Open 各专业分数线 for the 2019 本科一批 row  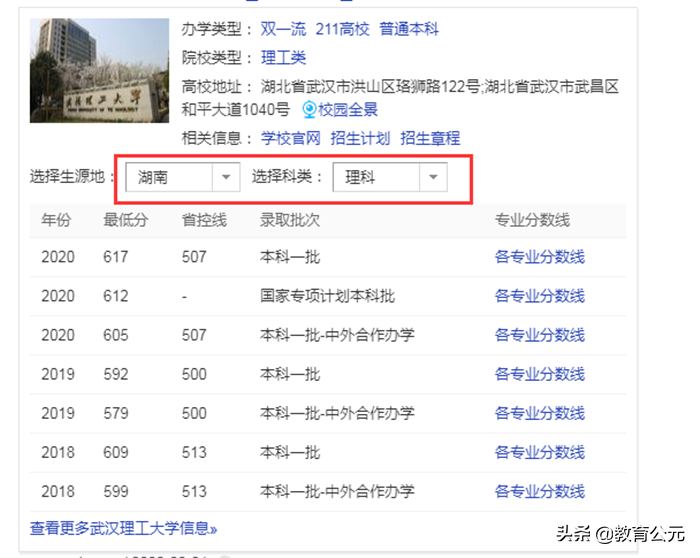(x=540, y=374)
